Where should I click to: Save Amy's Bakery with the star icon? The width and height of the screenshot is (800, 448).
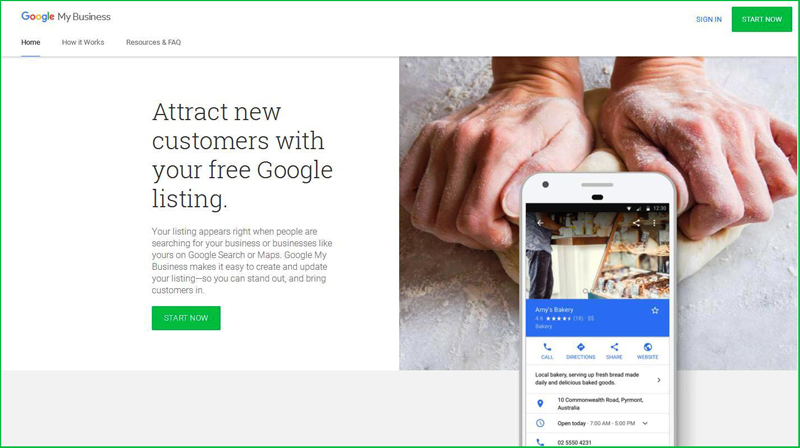click(655, 310)
